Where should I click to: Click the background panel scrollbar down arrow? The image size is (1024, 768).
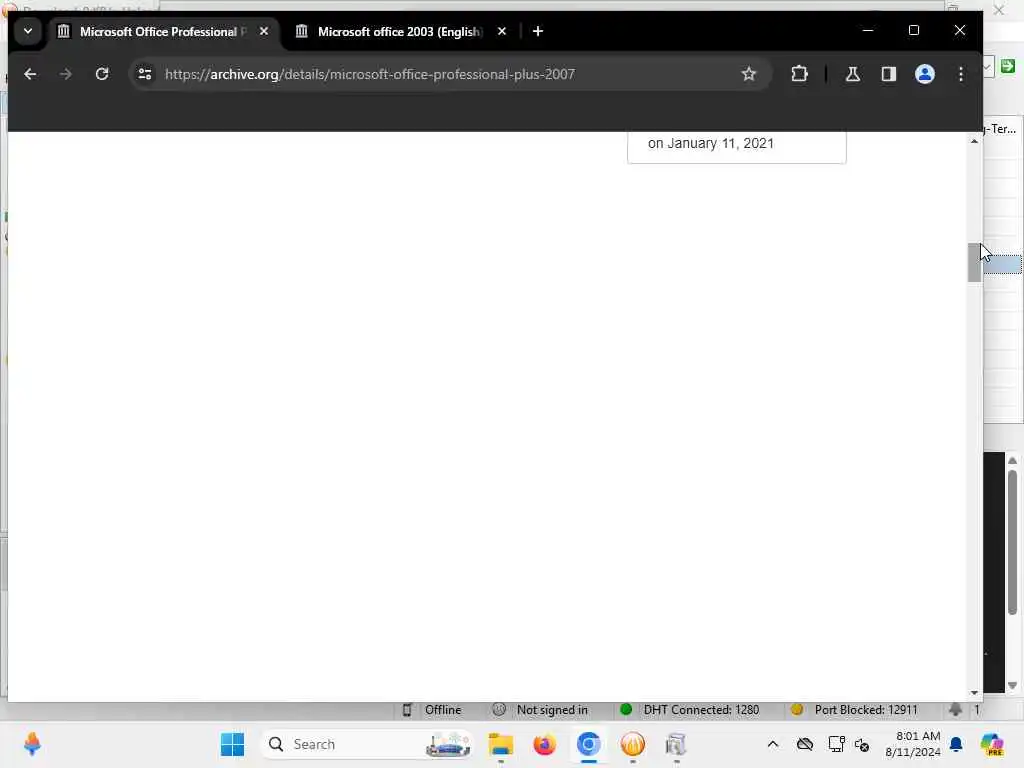[x=1012, y=685]
